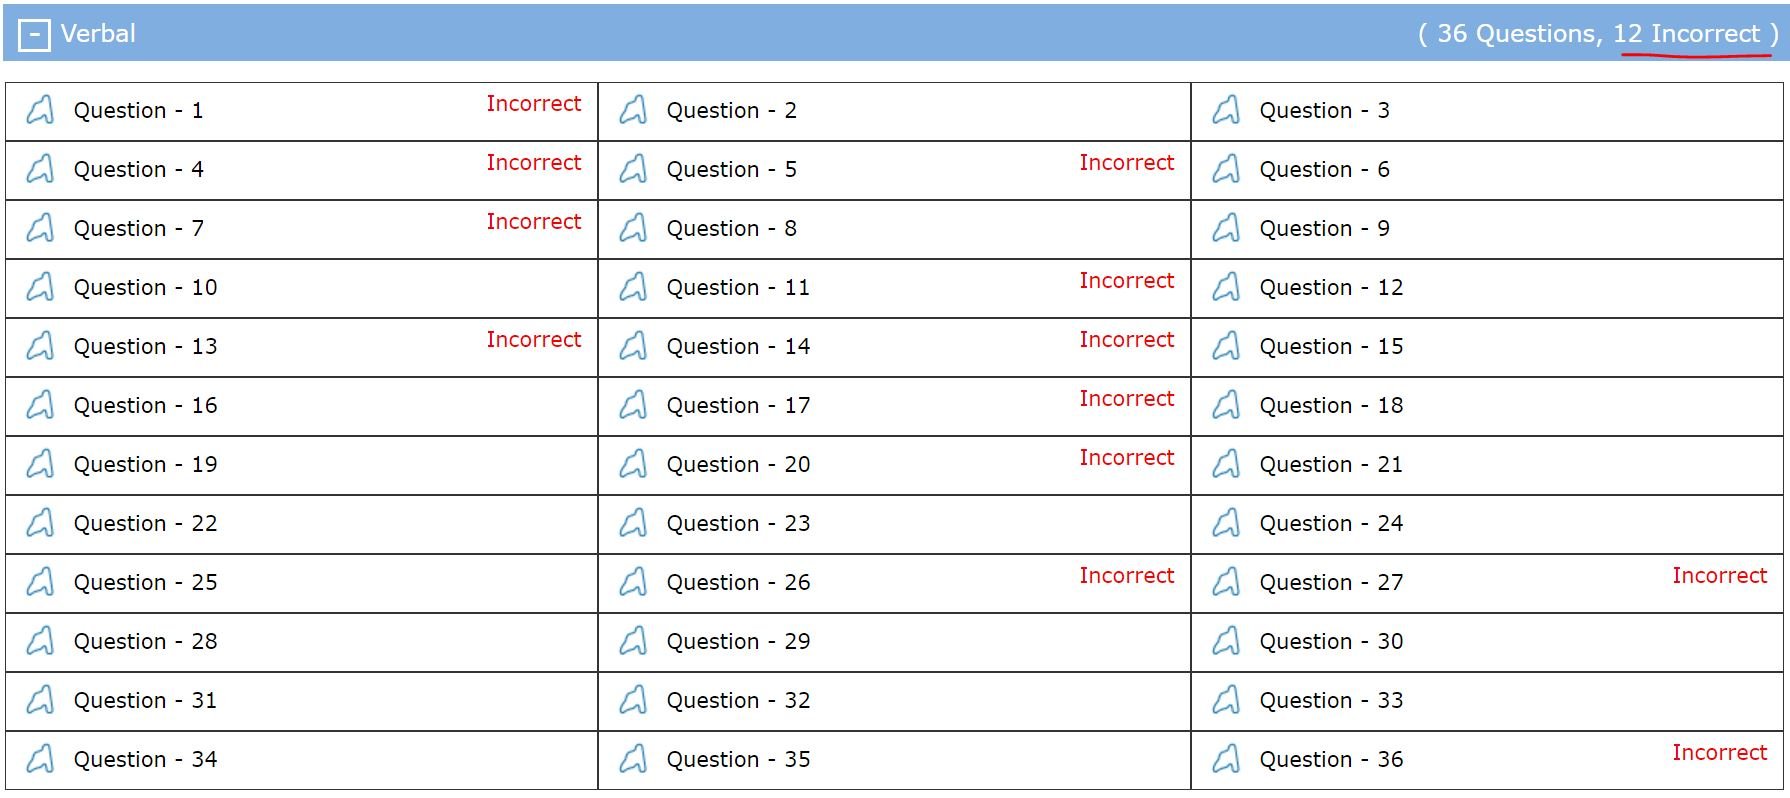Image resolution: width=1790 pixels, height=798 pixels.
Task: Select the Question 27 icon
Action: (x=1226, y=582)
